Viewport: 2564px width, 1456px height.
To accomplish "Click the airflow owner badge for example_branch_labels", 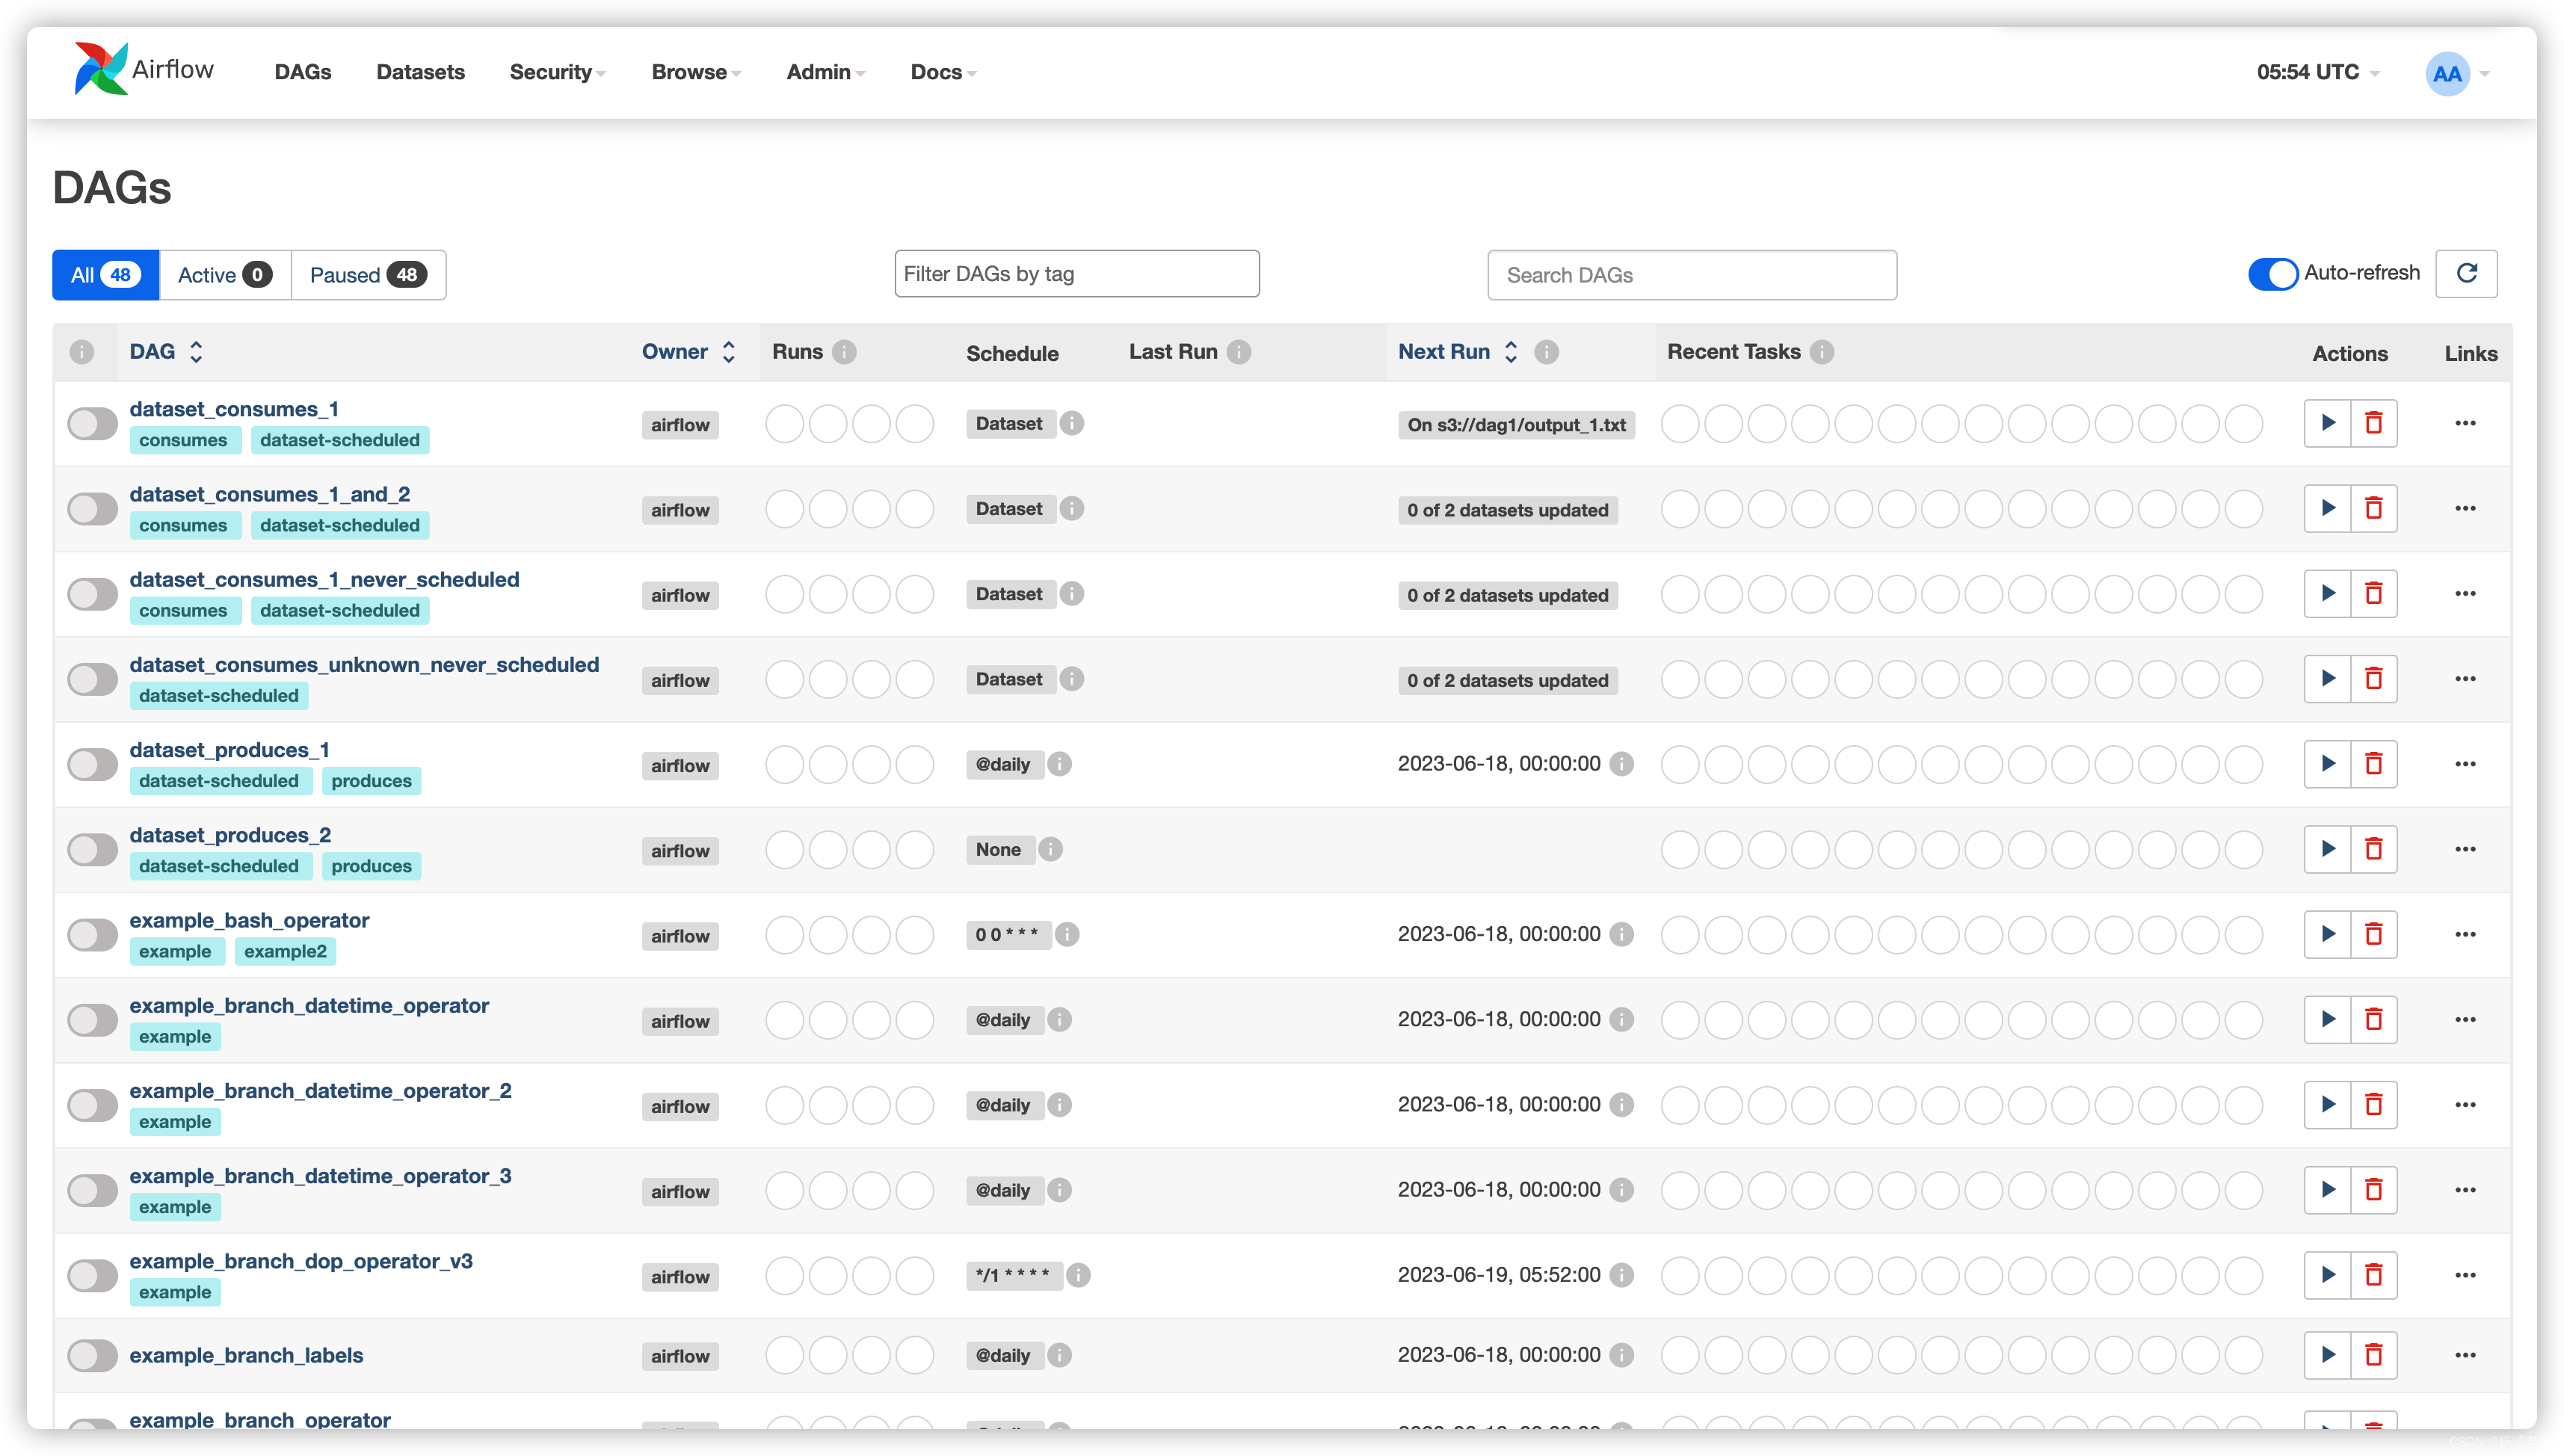I will point(680,1356).
